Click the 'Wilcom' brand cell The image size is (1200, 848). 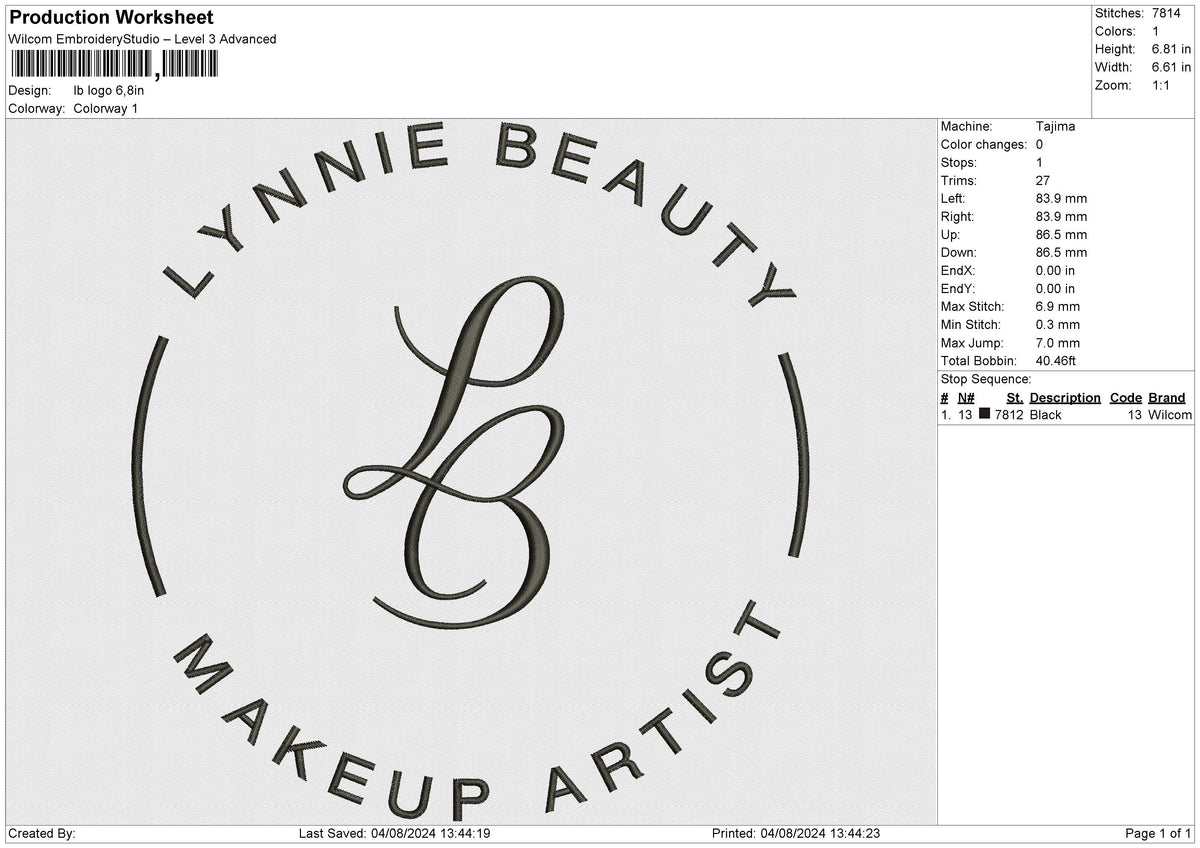[x=1170, y=415]
